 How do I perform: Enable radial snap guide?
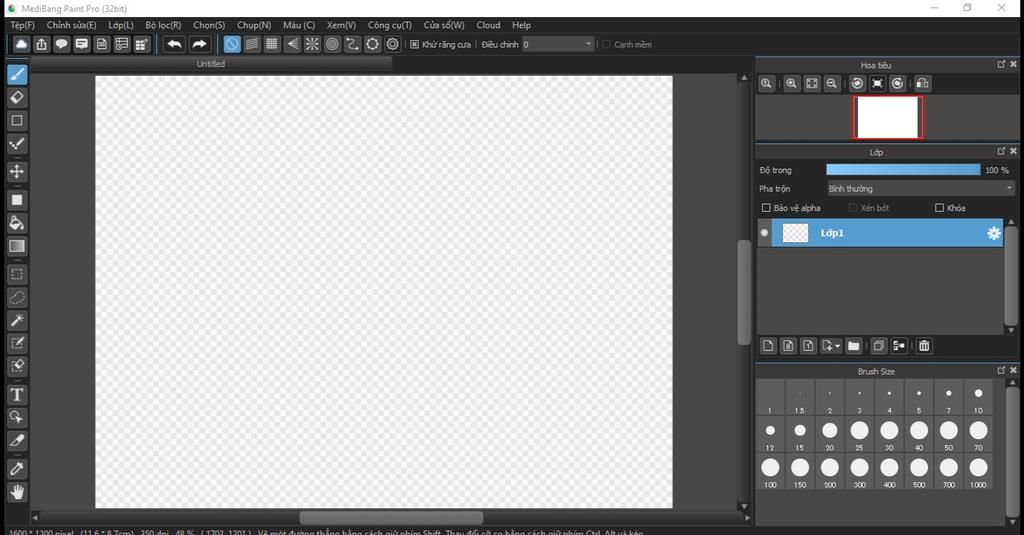point(312,44)
